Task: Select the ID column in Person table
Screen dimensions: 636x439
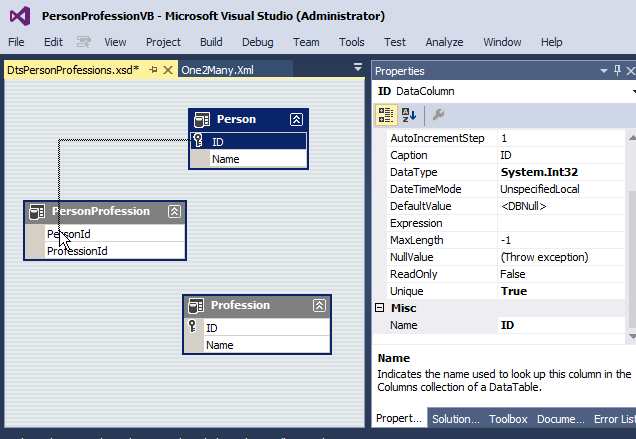Action: click(248, 142)
